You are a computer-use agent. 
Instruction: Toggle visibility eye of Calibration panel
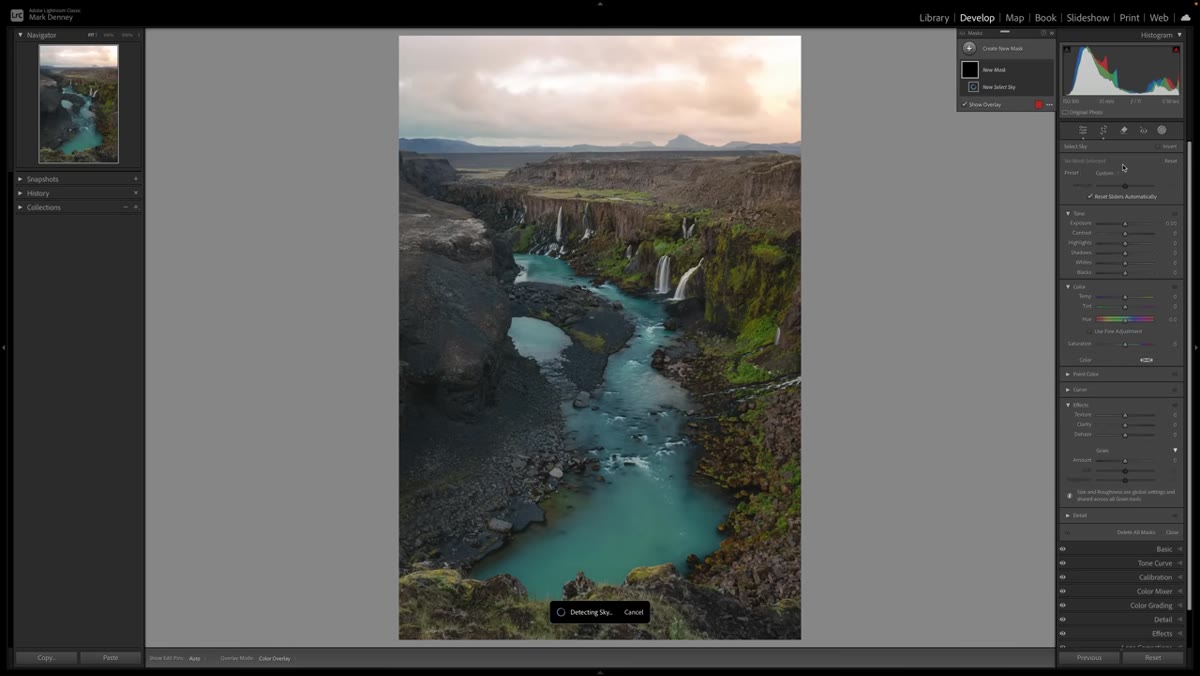(1063, 577)
